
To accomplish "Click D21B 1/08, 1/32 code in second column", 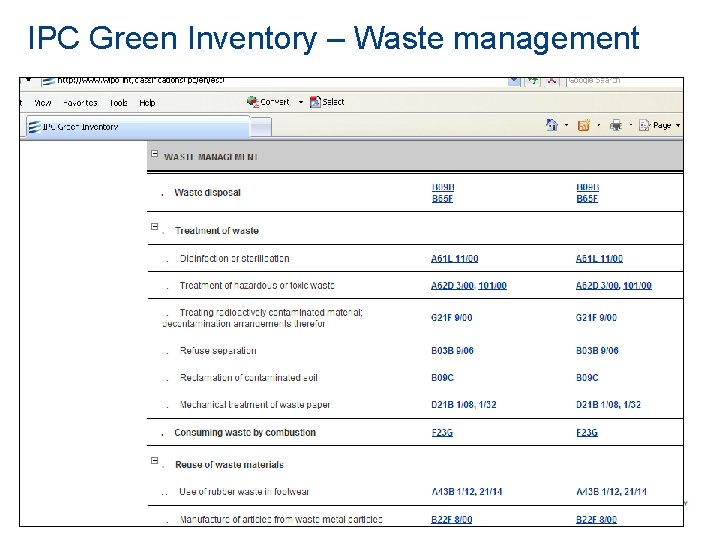I will click(x=608, y=405).
